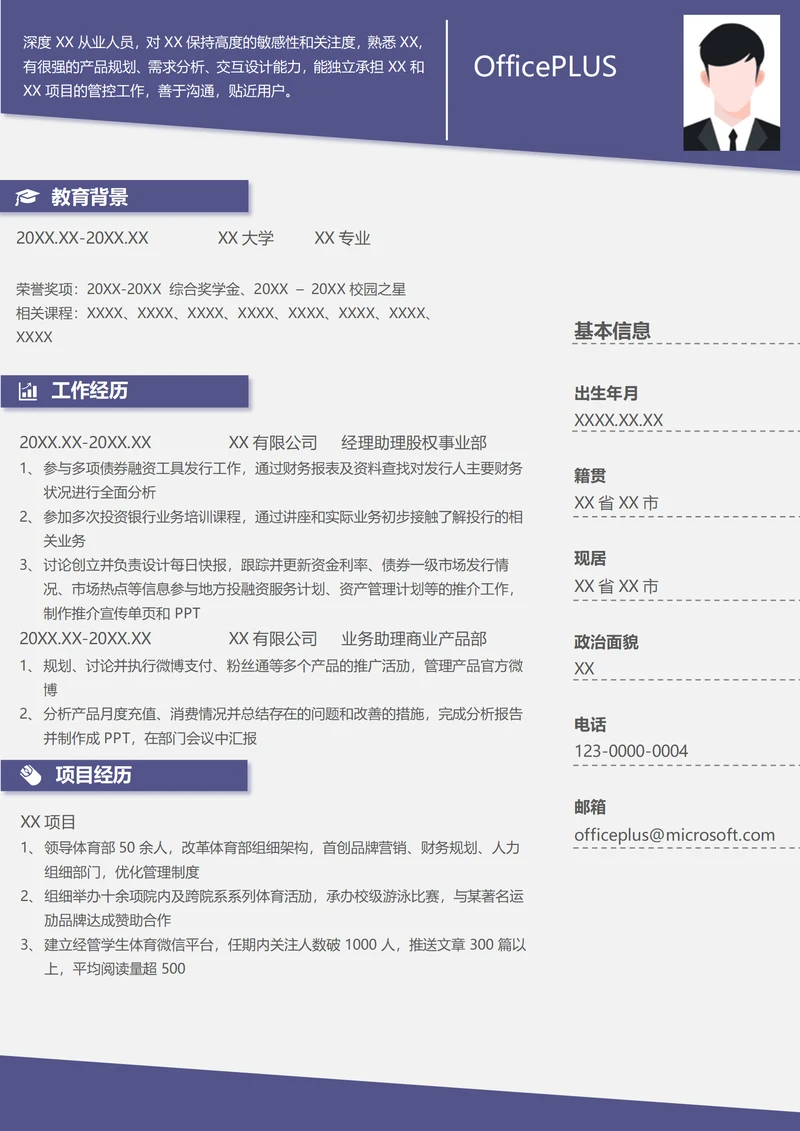This screenshot has width=800, height=1131.
Task: Click the graduation cap icon beside 教育背景
Action: click(x=27, y=197)
